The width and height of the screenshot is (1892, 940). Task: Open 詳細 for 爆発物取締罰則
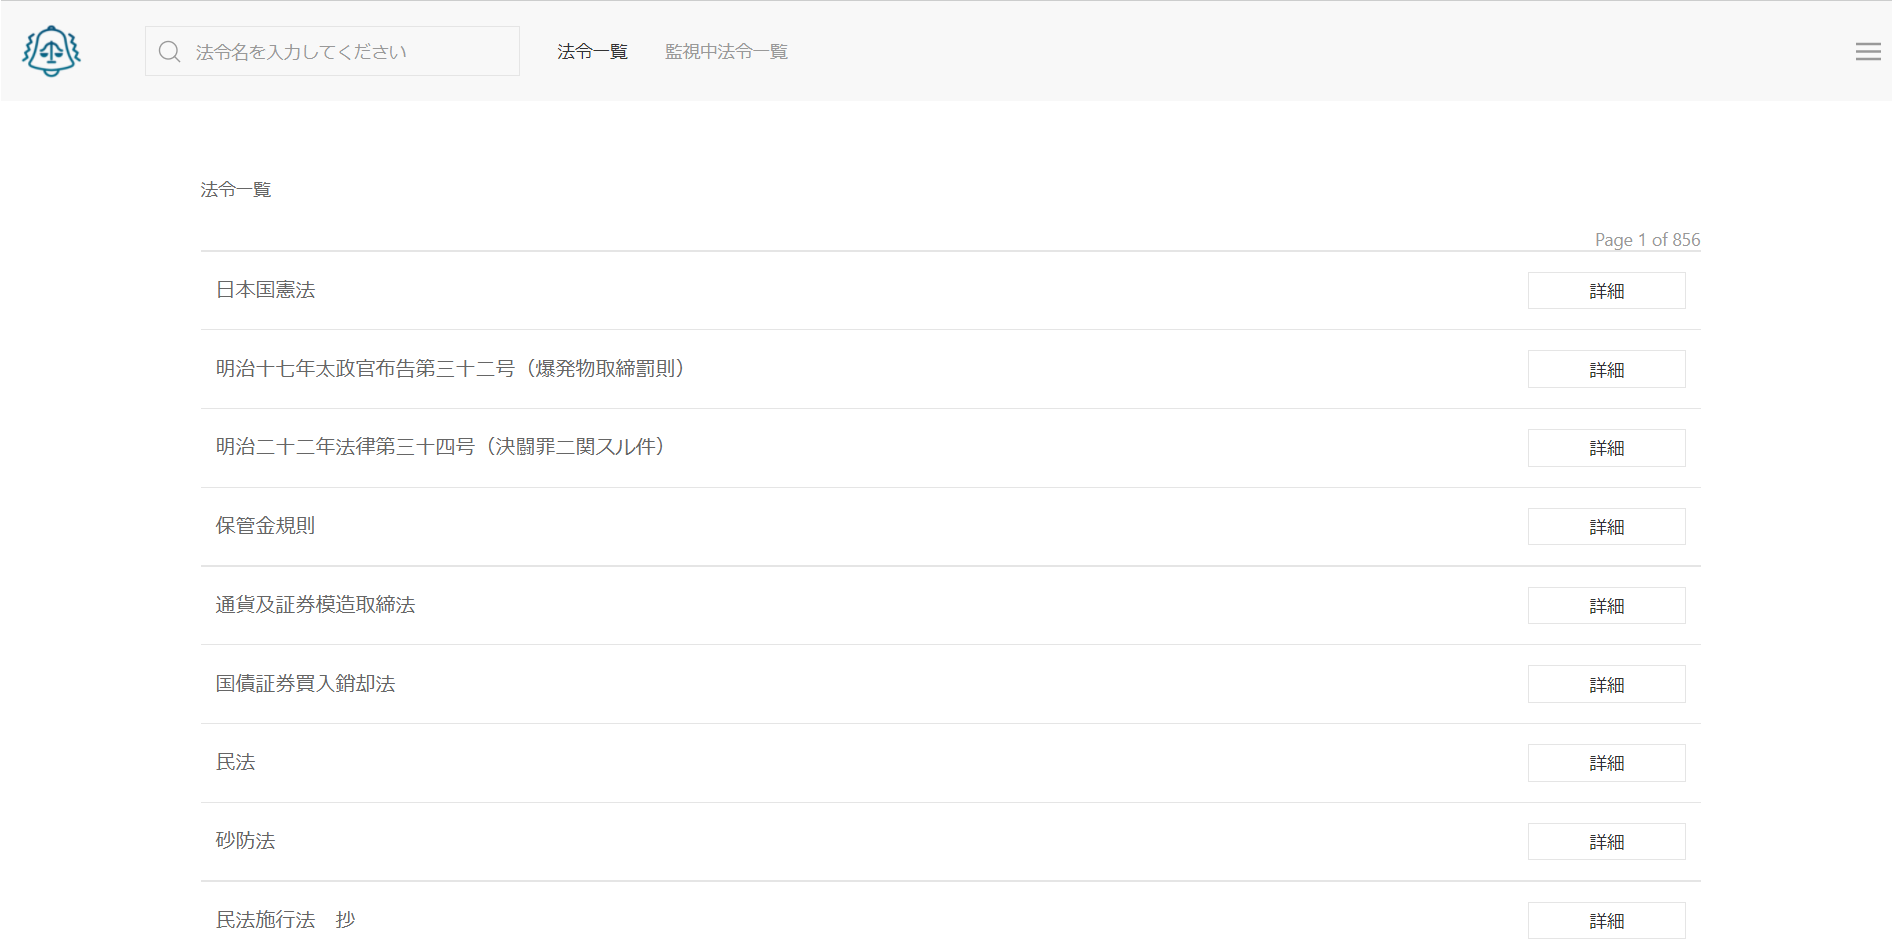coord(1606,370)
